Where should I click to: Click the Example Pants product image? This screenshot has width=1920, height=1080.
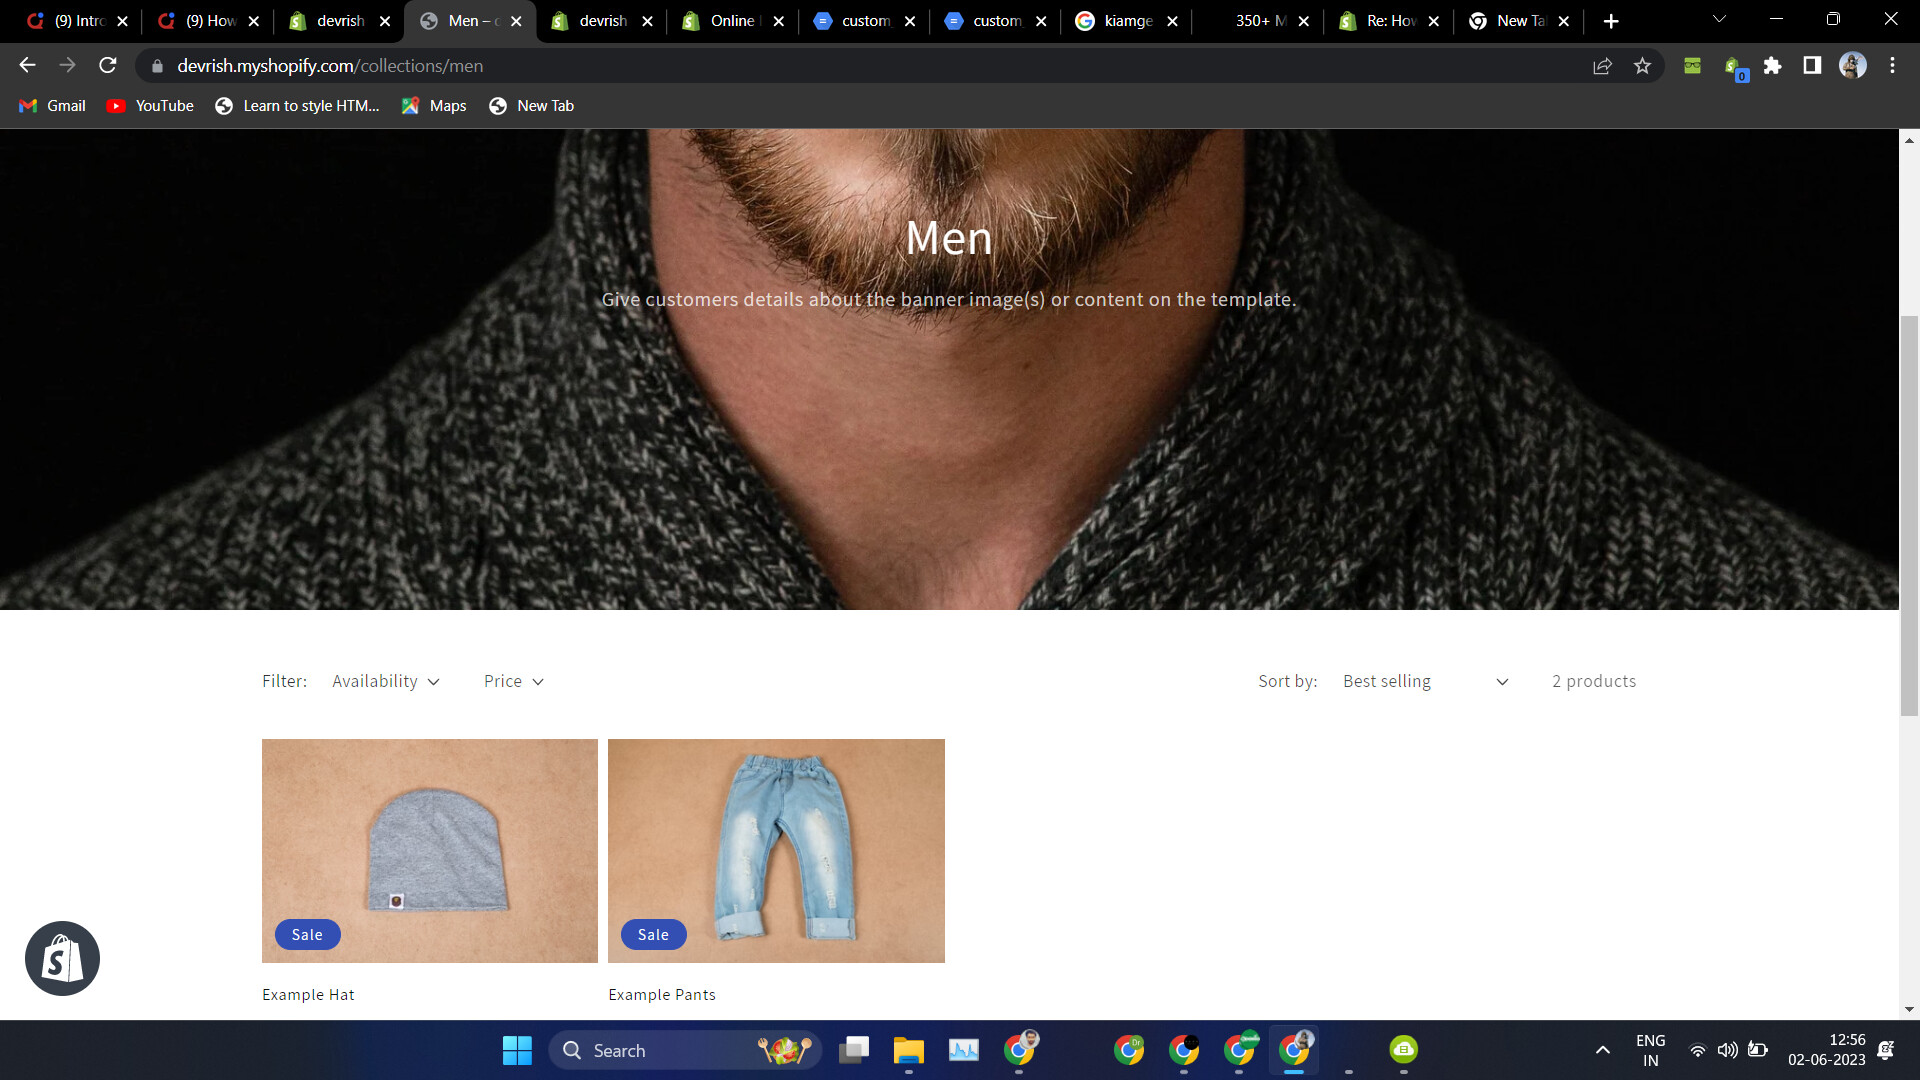point(776,850)
